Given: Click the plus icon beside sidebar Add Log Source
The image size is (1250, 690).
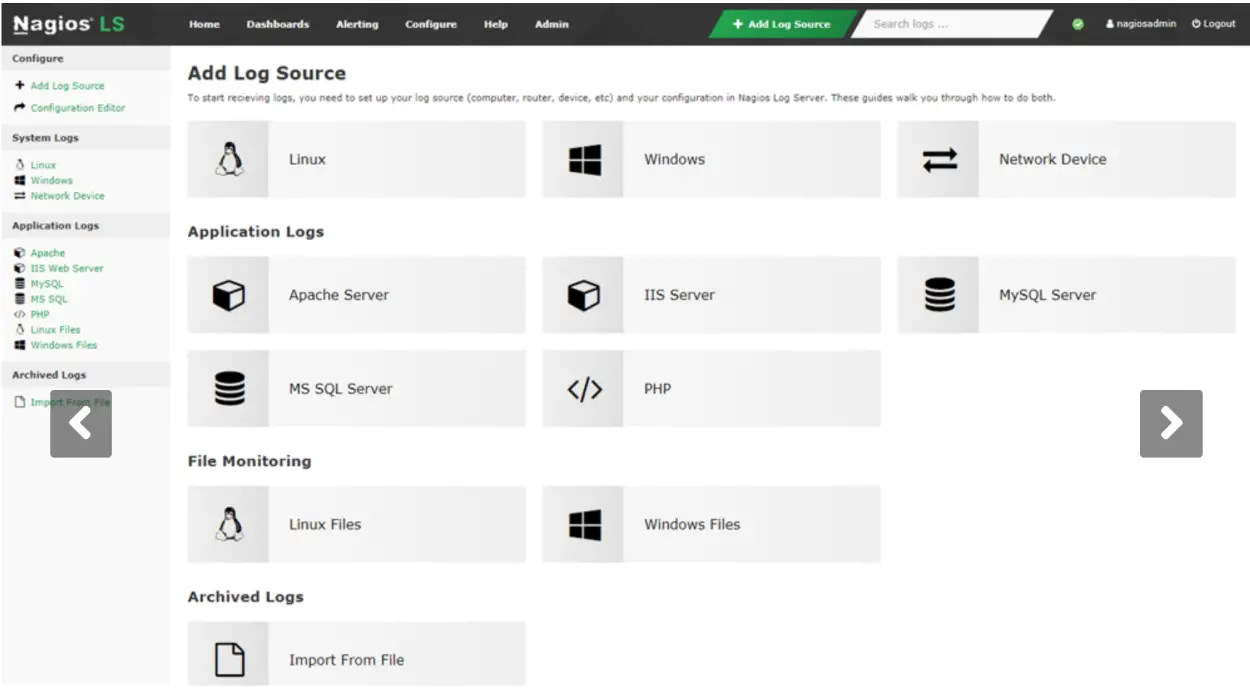Looking at the screenshot, I should pos(20,86).
